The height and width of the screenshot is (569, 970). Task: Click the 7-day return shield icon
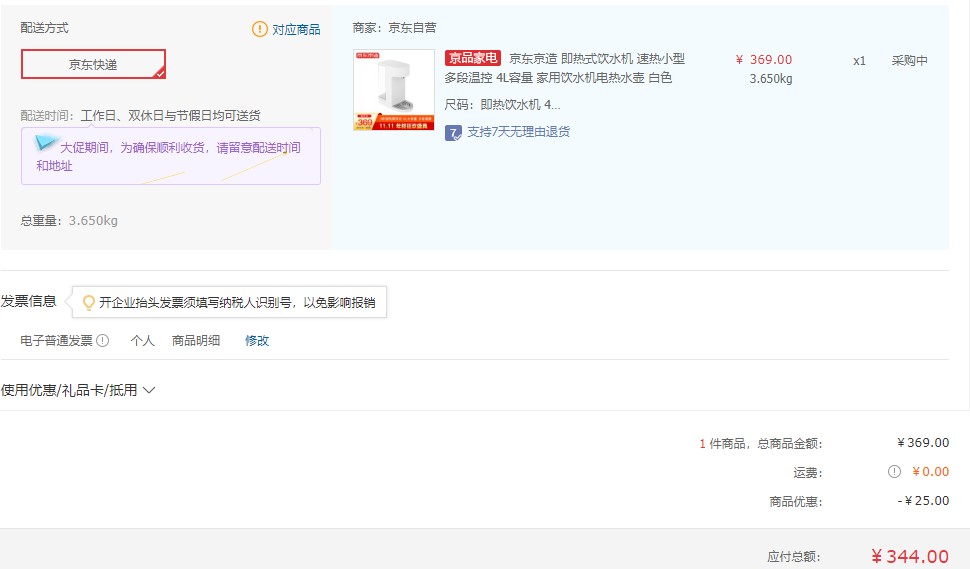453,132
